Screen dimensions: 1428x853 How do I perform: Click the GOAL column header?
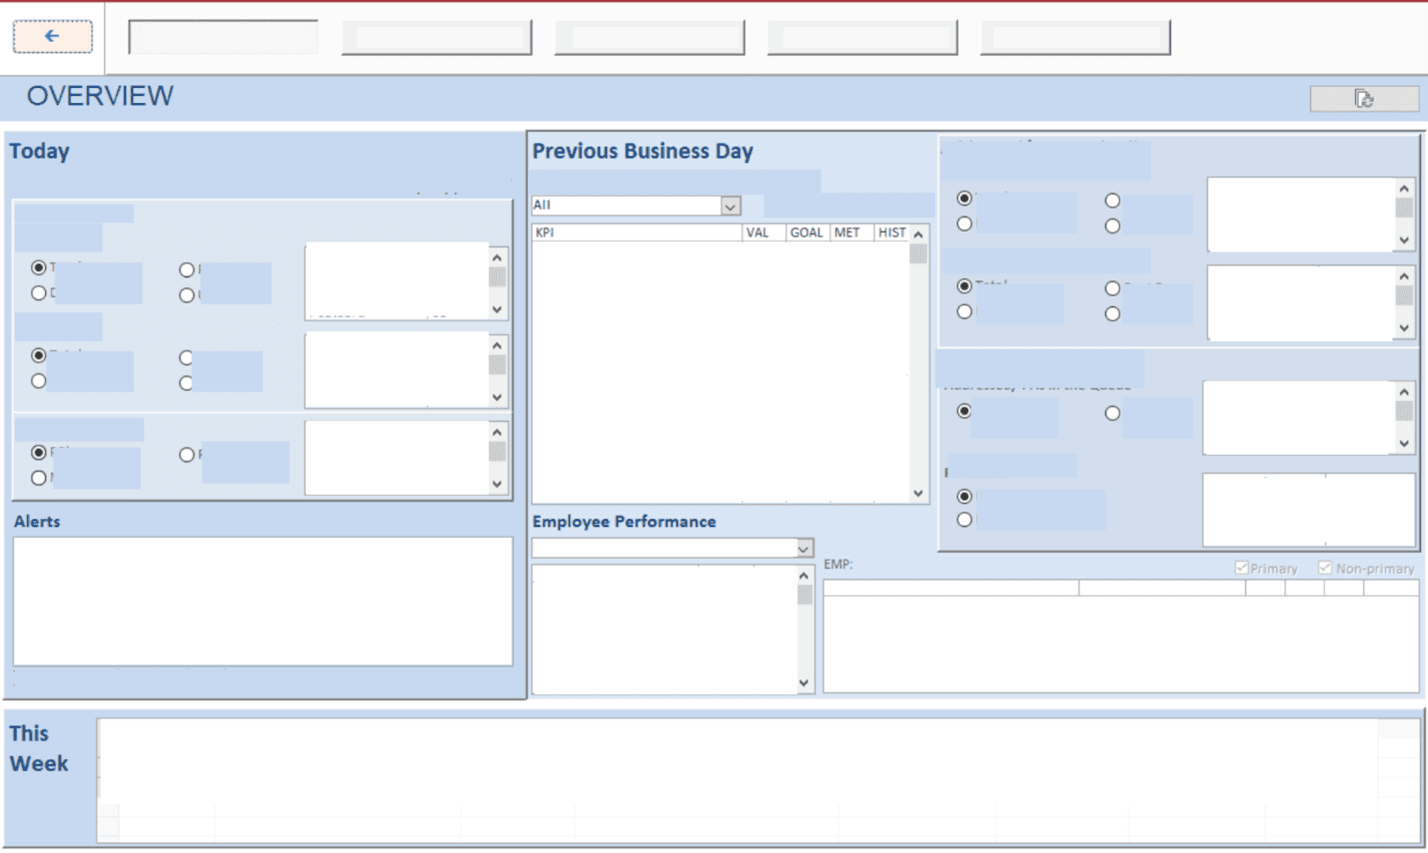click(x=808, y=232)
